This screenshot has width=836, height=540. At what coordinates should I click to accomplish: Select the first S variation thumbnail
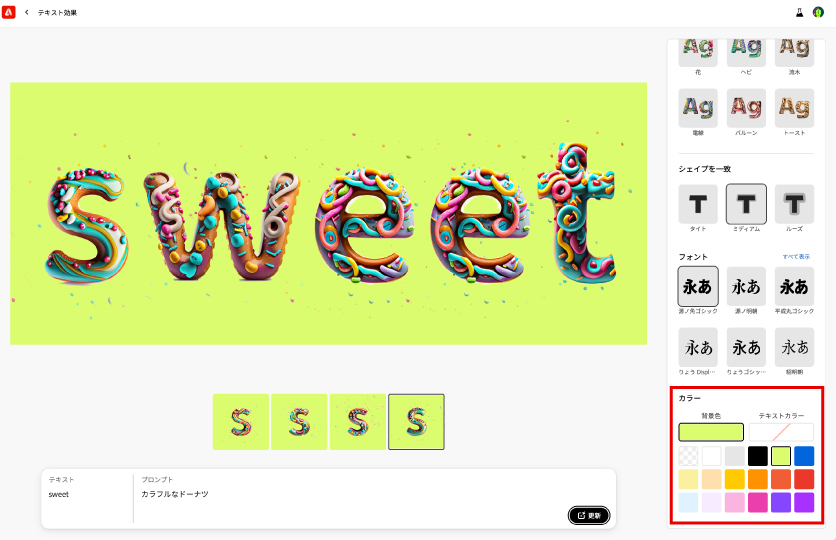tap(241, 422)
